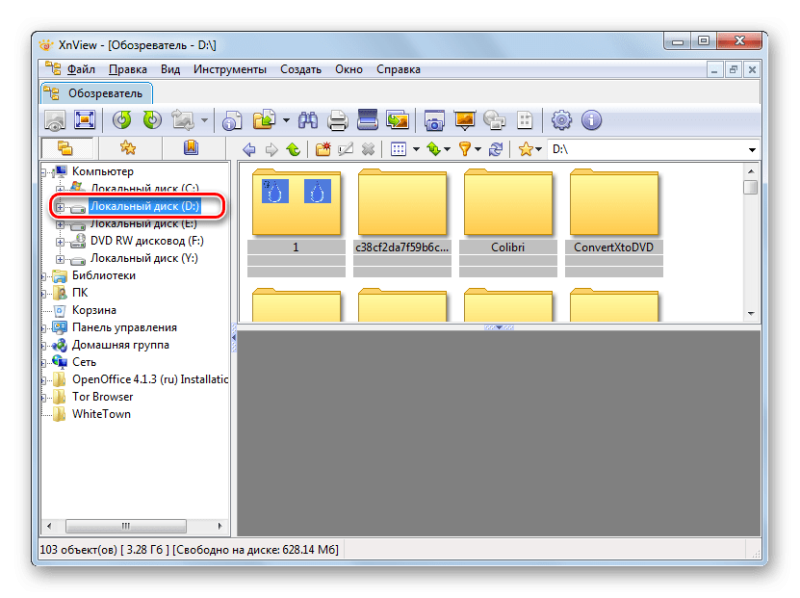Open the Правка menu
This screenshot has width=800, height=598.
[x=128, y=69]
